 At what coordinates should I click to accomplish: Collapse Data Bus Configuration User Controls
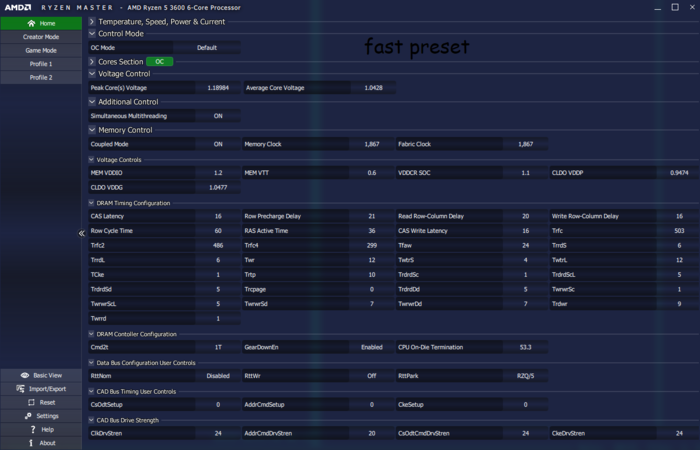(x=92, y=362)
